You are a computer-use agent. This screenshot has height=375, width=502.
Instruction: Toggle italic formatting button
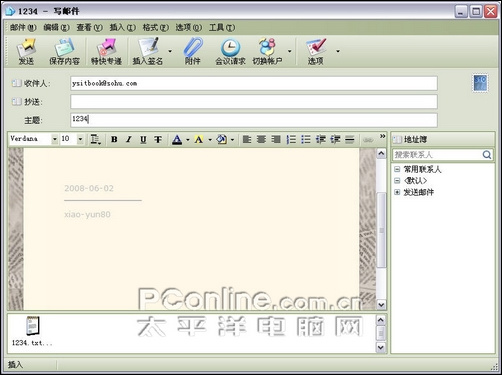coord(129,139)
